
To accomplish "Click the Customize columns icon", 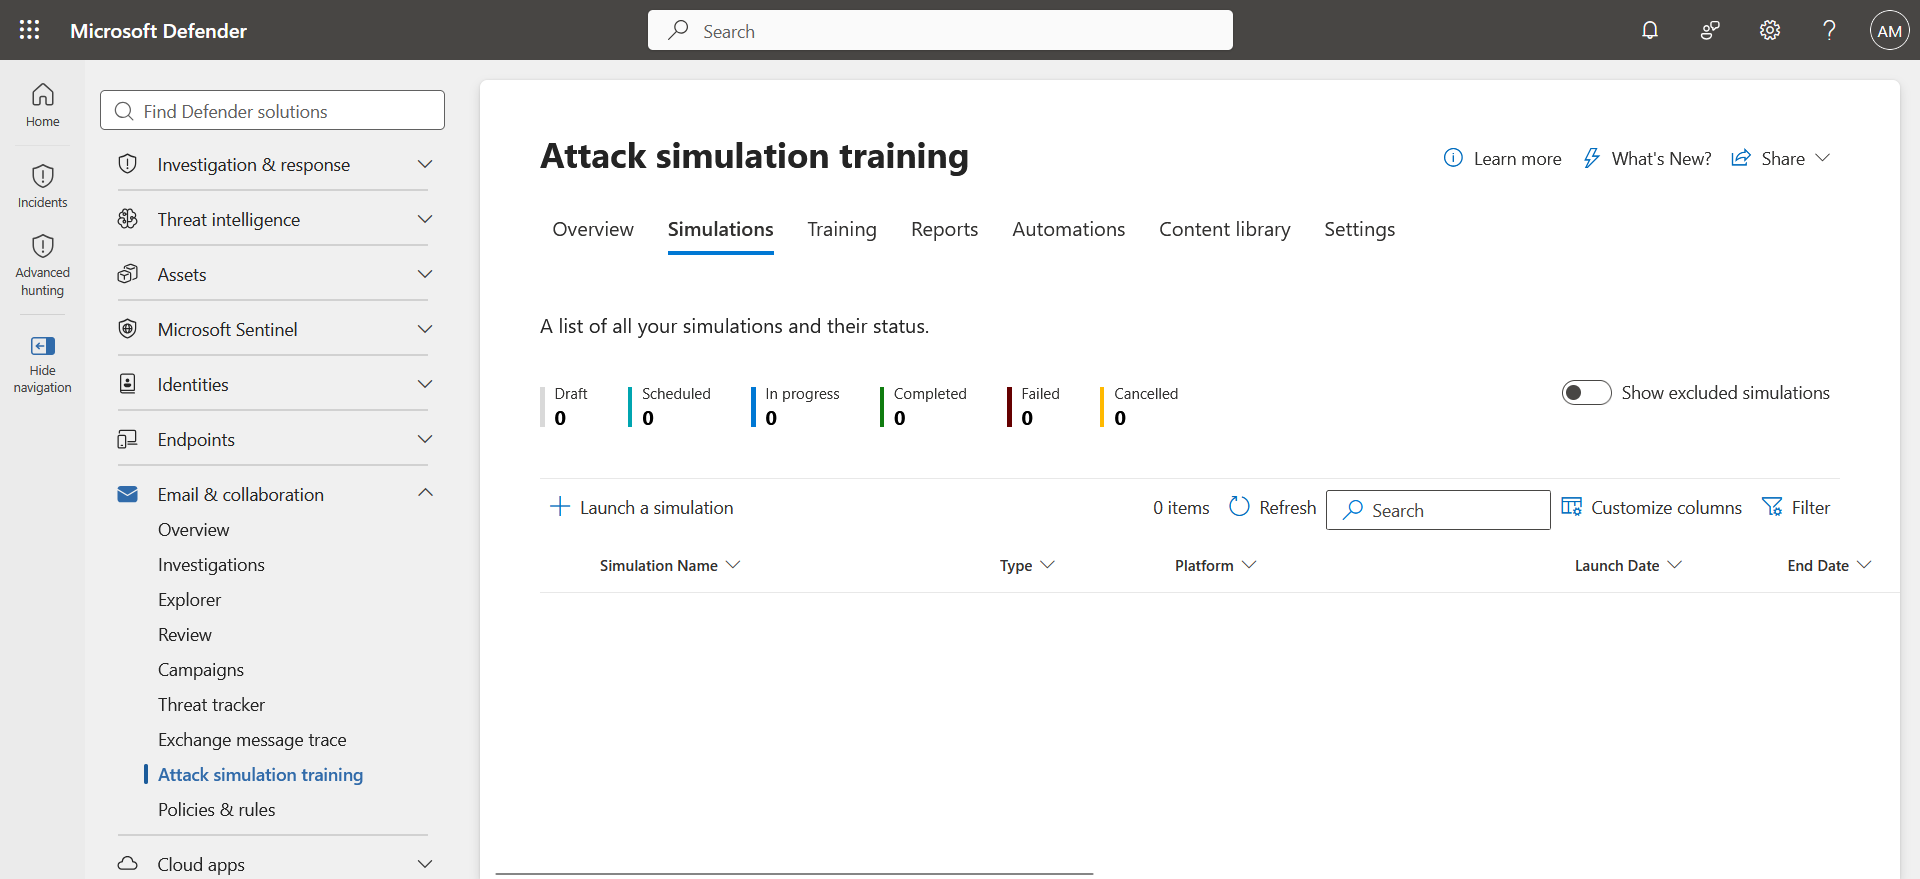I will 1572,507.
